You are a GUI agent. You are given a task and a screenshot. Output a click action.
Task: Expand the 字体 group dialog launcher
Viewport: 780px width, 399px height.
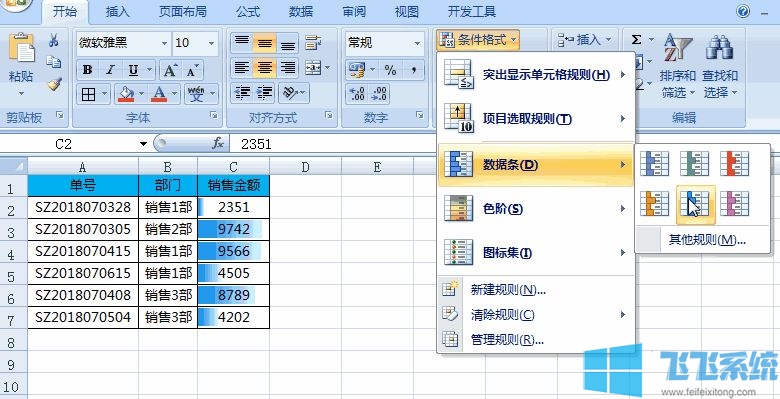pos(214,115)
